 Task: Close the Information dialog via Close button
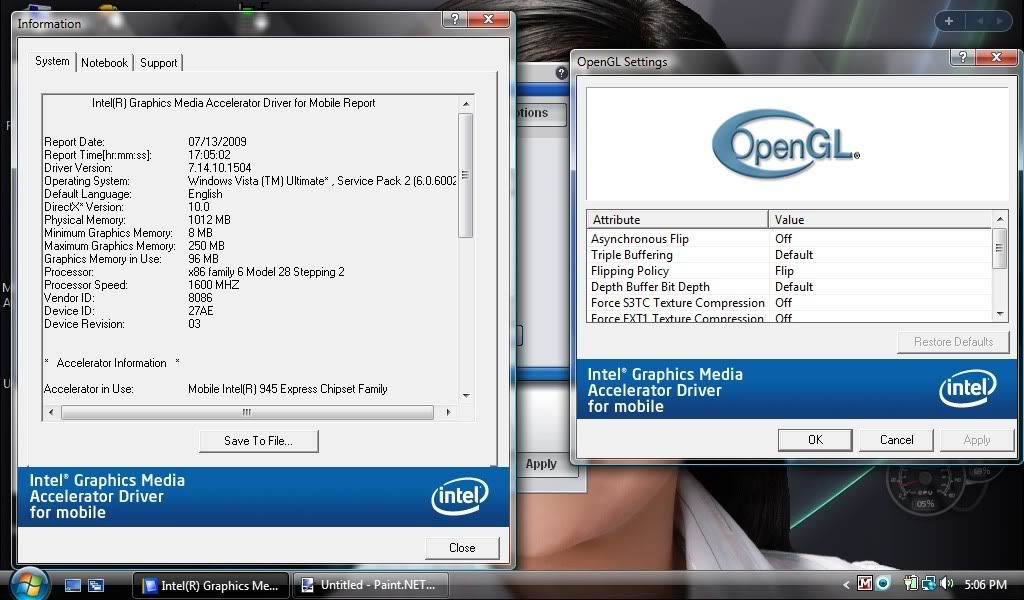point(462,548)
